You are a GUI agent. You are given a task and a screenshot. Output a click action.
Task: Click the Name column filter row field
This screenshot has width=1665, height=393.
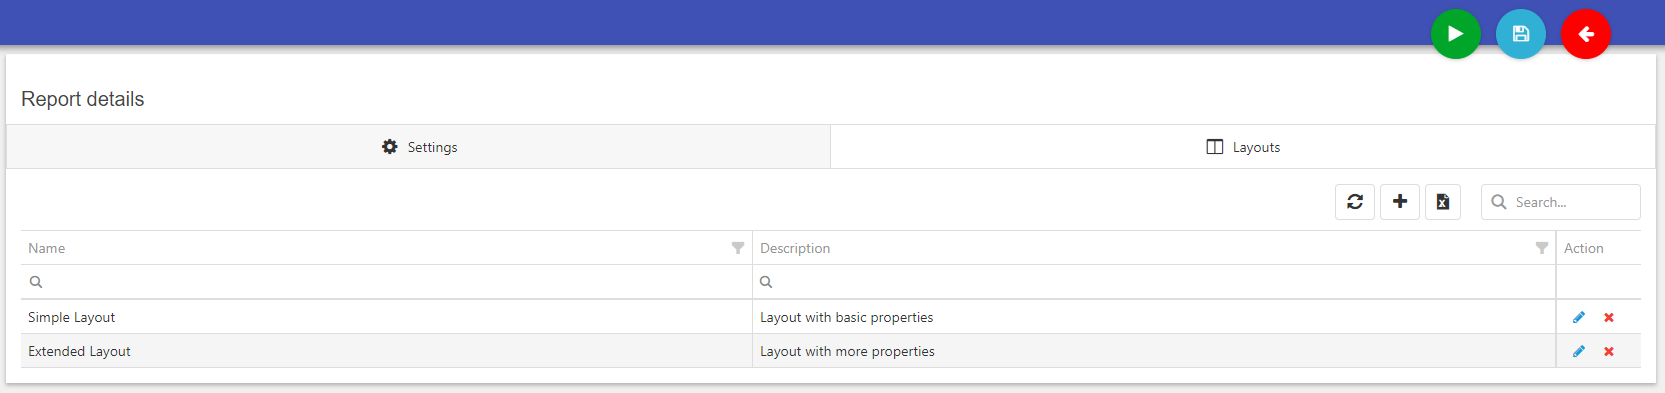[x=386, y=282]
